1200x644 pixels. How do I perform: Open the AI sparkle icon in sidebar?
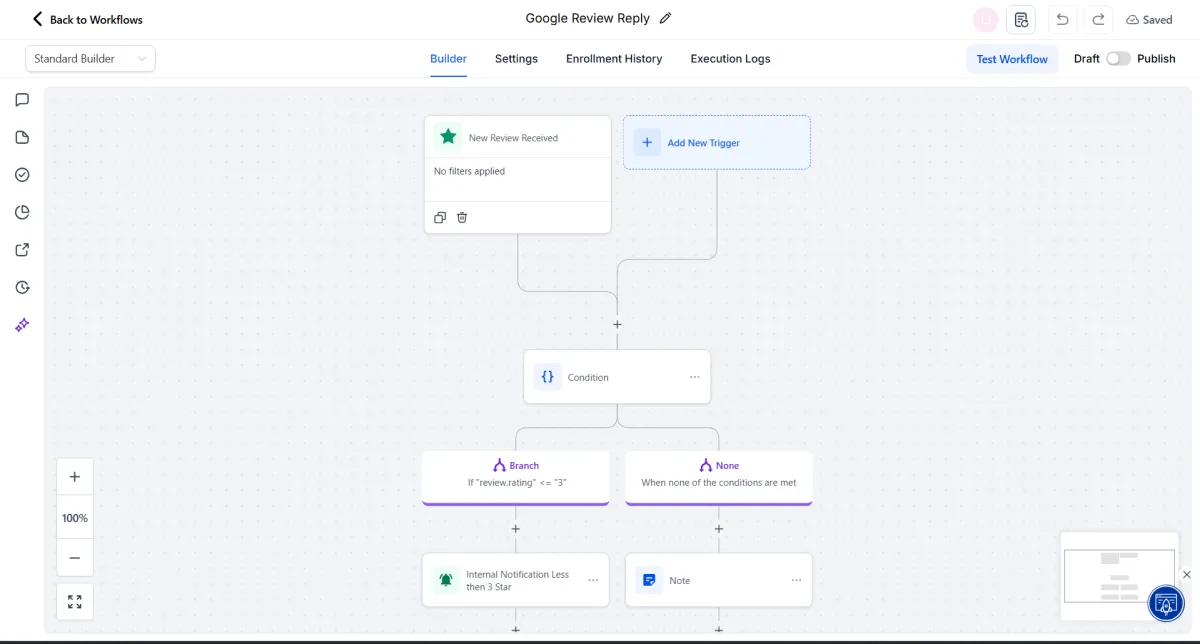(22, 325)
